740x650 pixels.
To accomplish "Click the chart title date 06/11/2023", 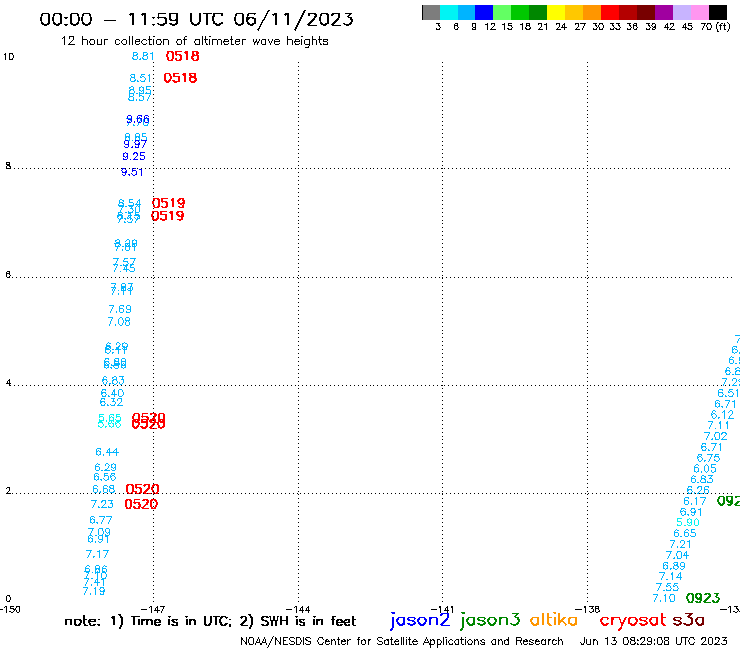I will point(293,19).
